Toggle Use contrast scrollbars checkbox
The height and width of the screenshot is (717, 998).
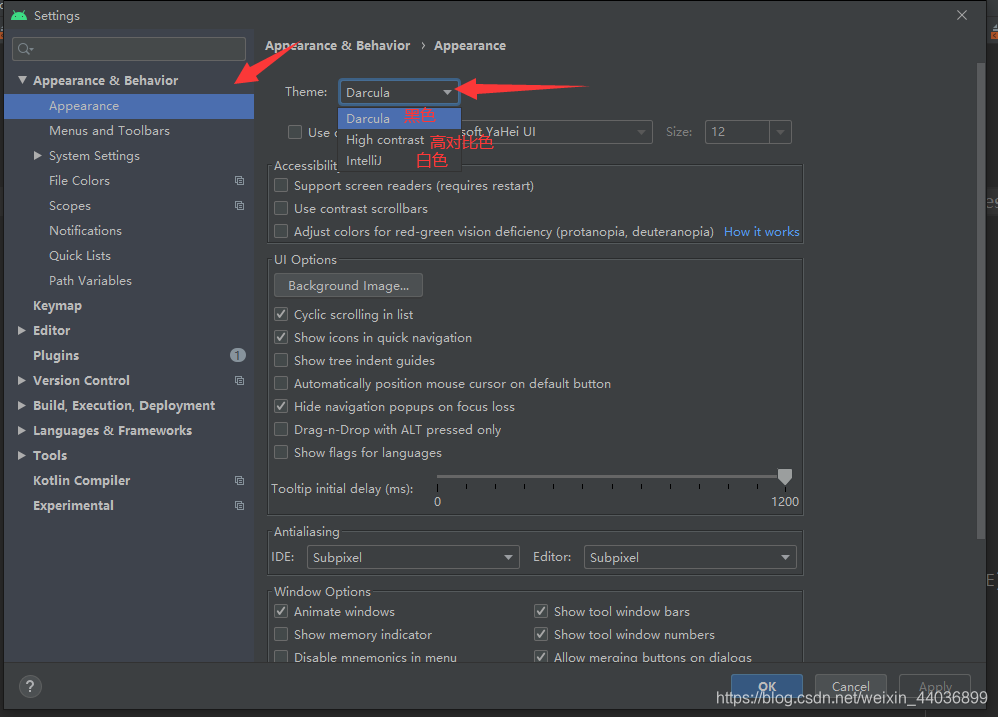(x=281, y=208)
